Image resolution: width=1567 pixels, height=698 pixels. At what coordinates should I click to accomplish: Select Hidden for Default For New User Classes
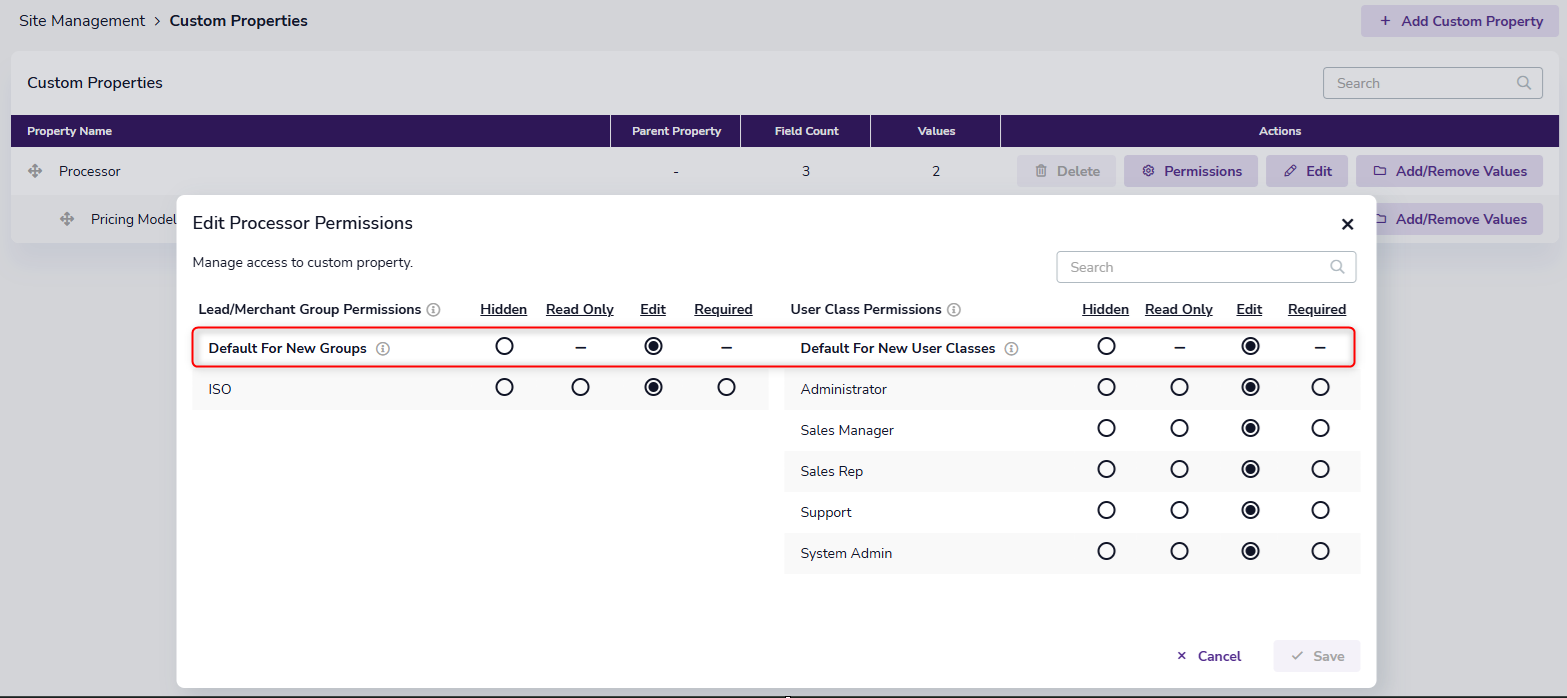tap(1106, 346)
